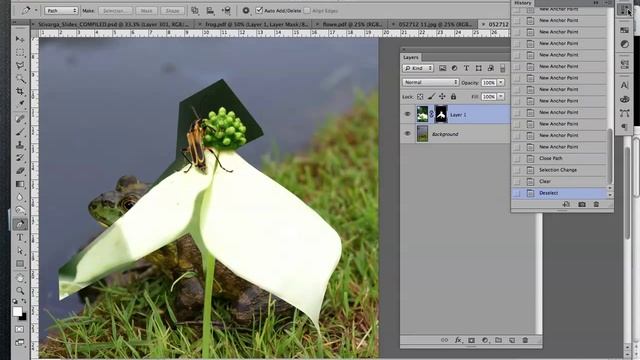Image resolution: width=640 pixels, height=360 pixels.
Task: Open the Path mode dropdown
Action: [x=61, y=11]
